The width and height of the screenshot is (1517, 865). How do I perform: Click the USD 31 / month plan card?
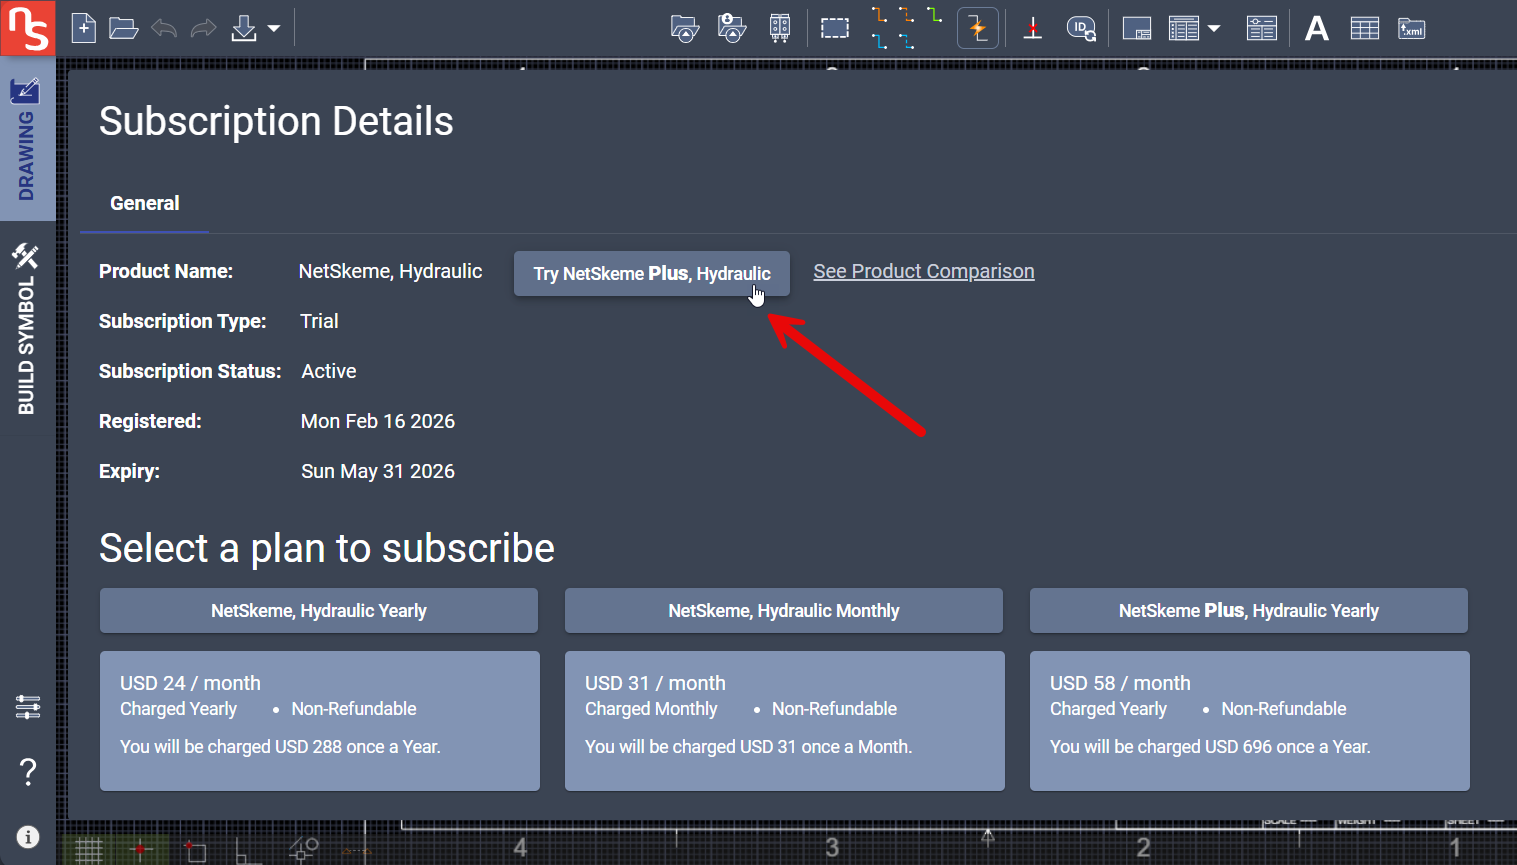coord(785,721)
